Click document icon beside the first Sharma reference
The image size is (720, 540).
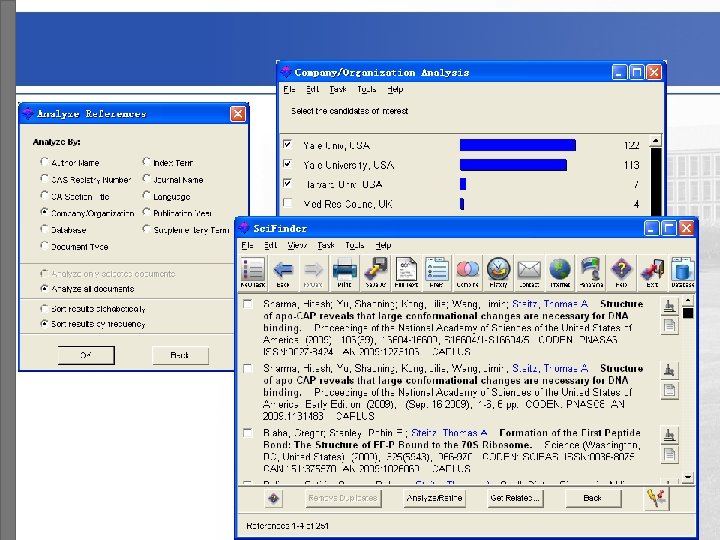(x=669, y=326)
